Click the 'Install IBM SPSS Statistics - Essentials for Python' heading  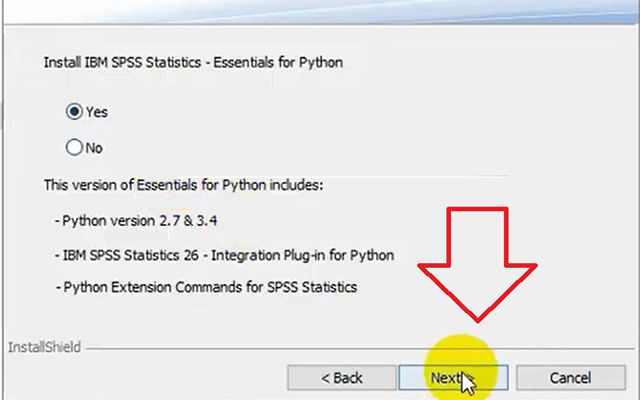[x=193, y=62]
